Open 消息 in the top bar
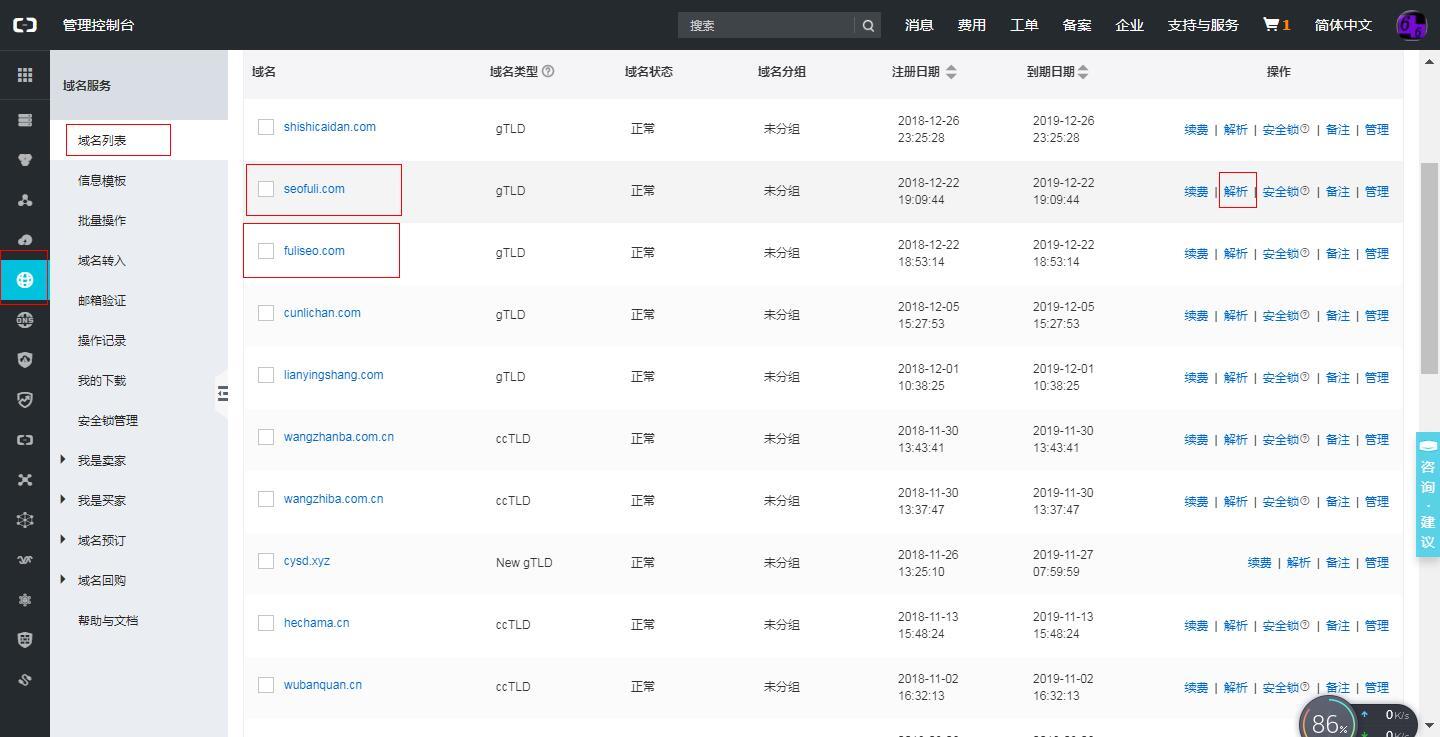1440x737 pixels. [x=919, y=25]
